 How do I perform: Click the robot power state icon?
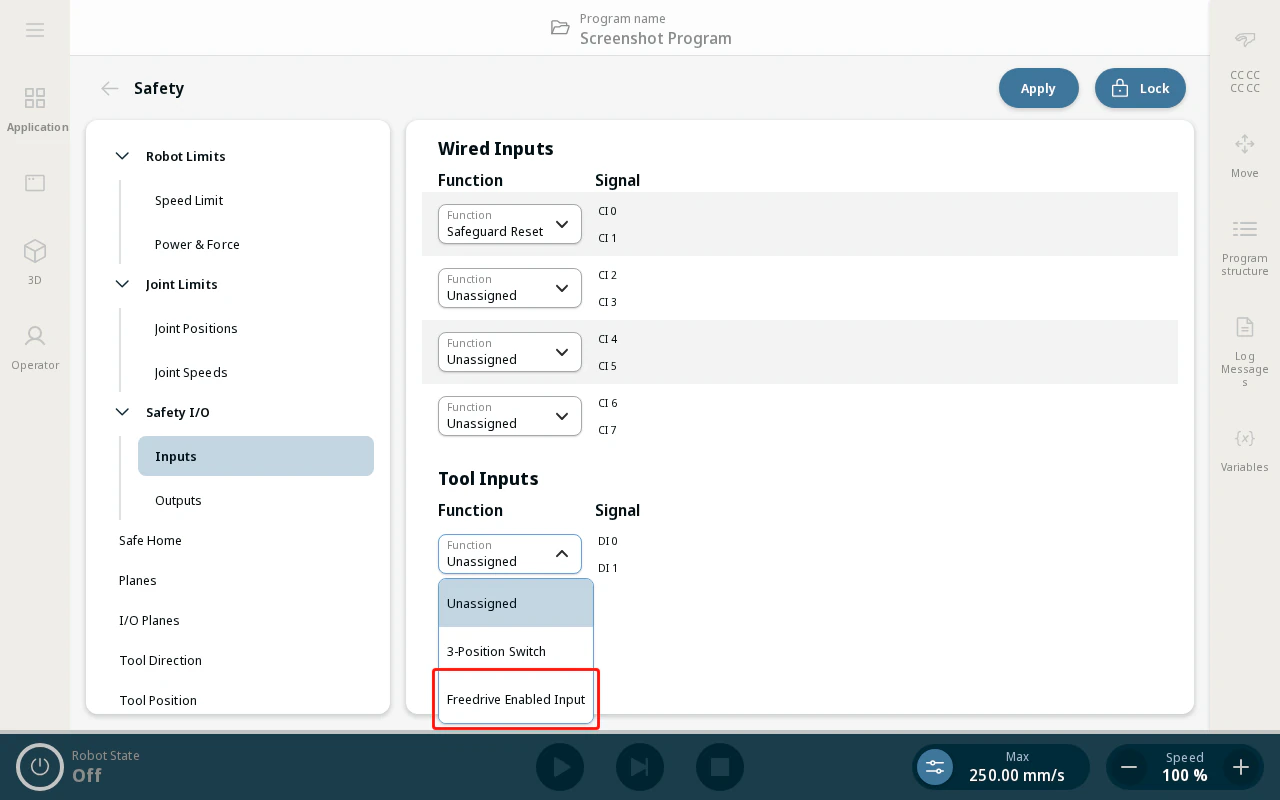click(x=40, y=767)
